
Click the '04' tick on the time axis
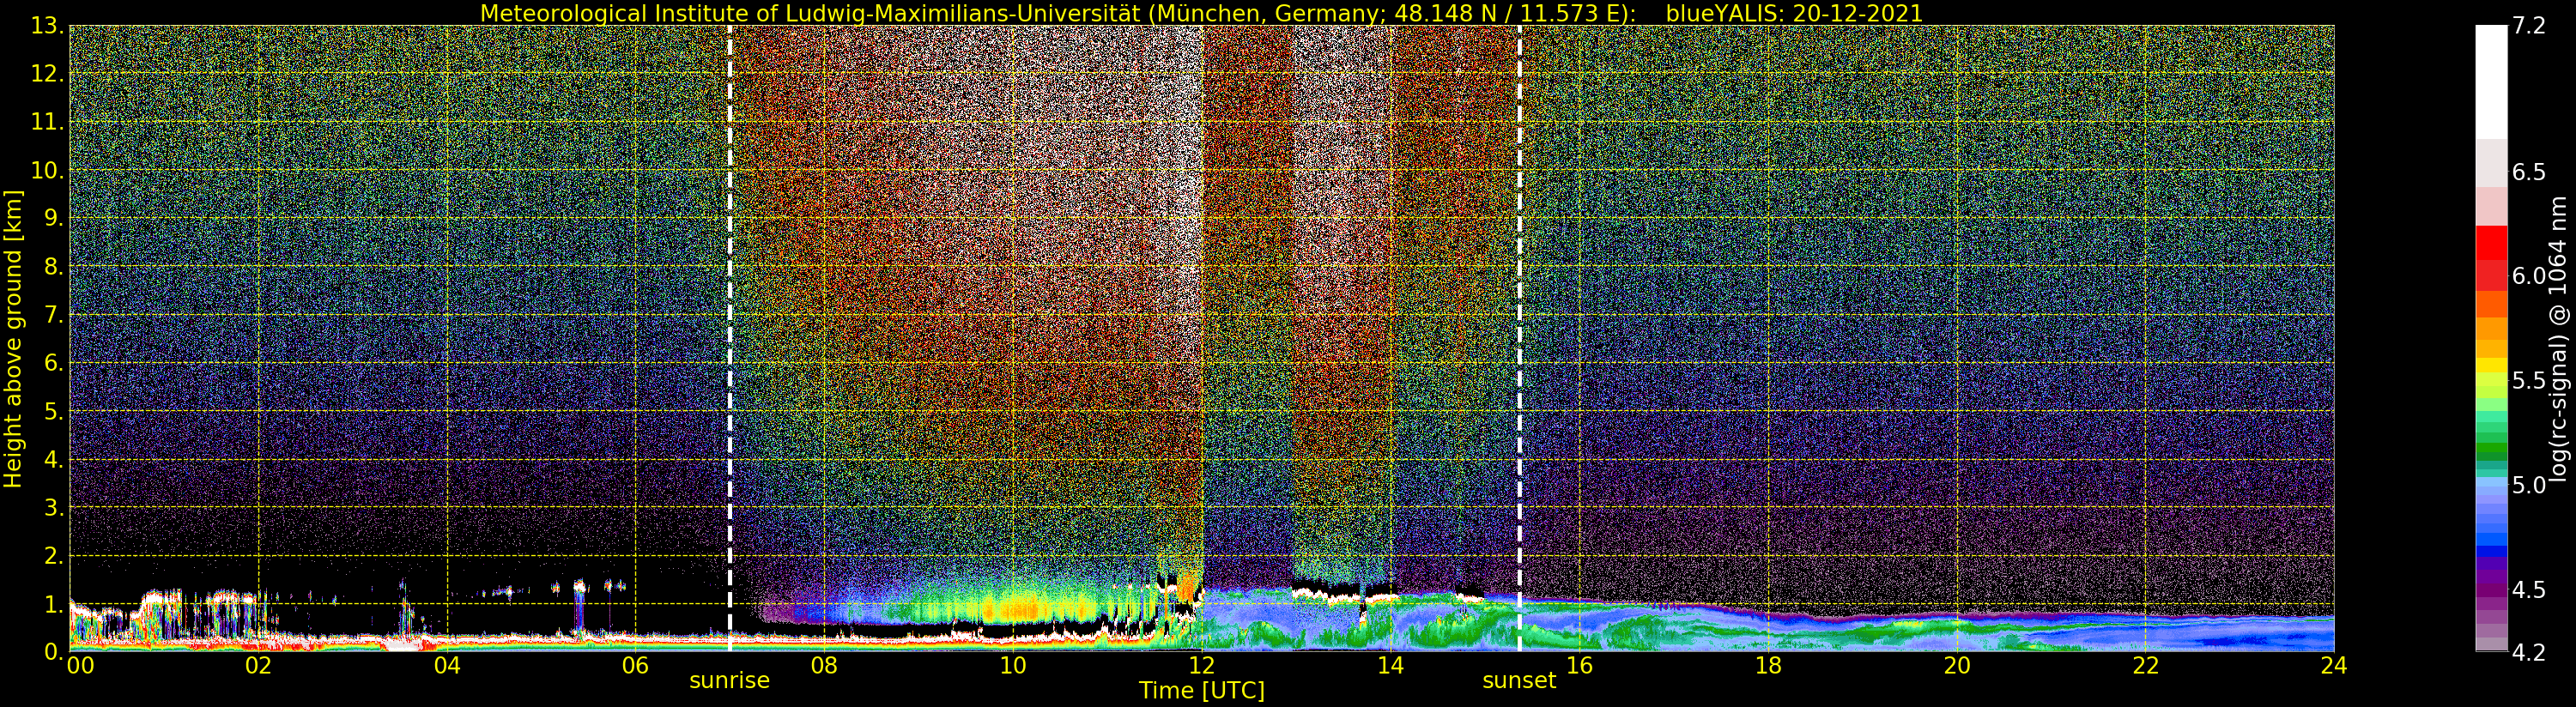(x=447, y=666)
